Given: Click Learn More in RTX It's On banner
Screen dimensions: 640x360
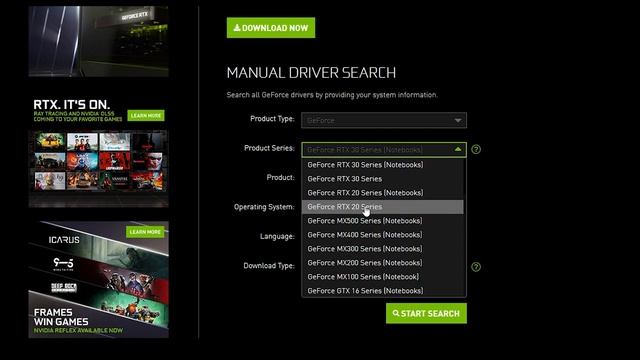Looking at the screenshot, I should [x=146, y=116].
